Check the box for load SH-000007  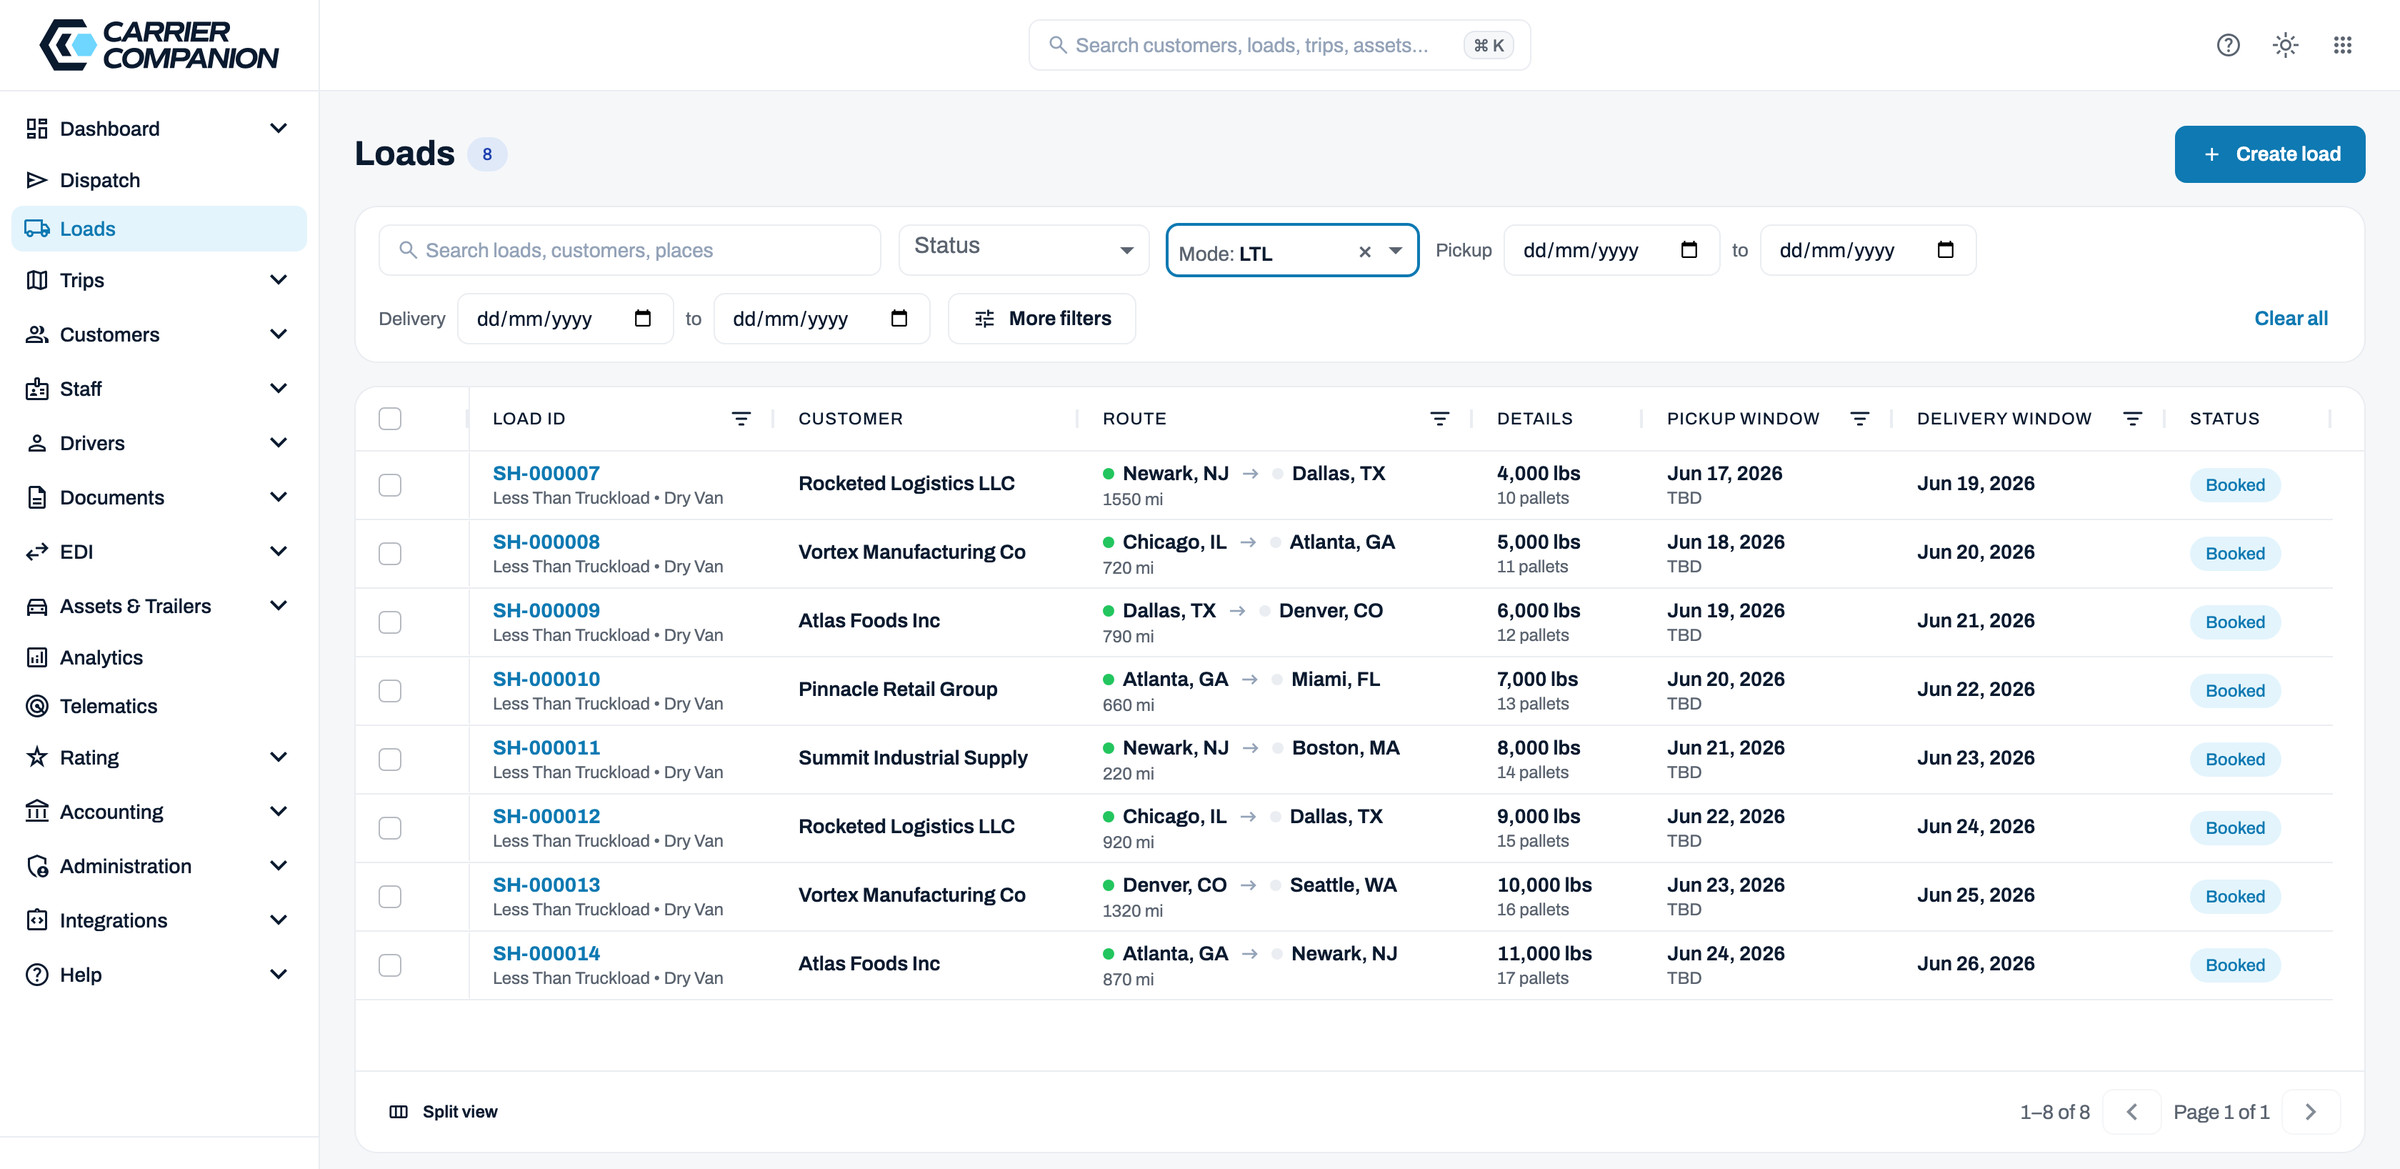point(390,485)
